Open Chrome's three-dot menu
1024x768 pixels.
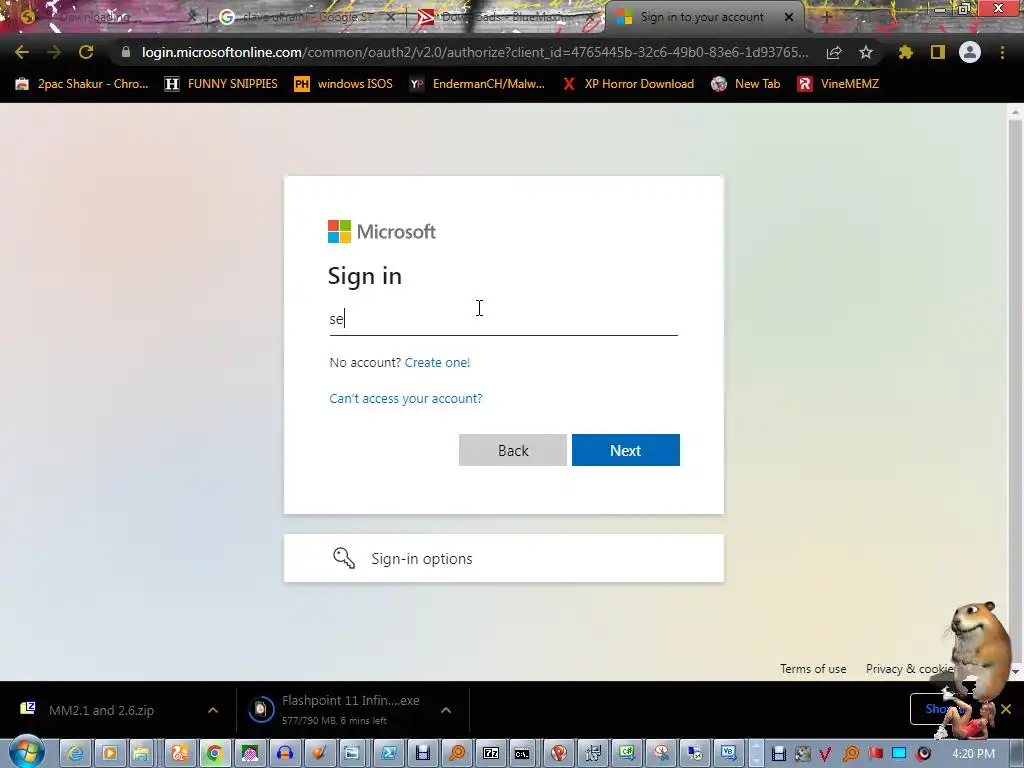pos(1002,52)
